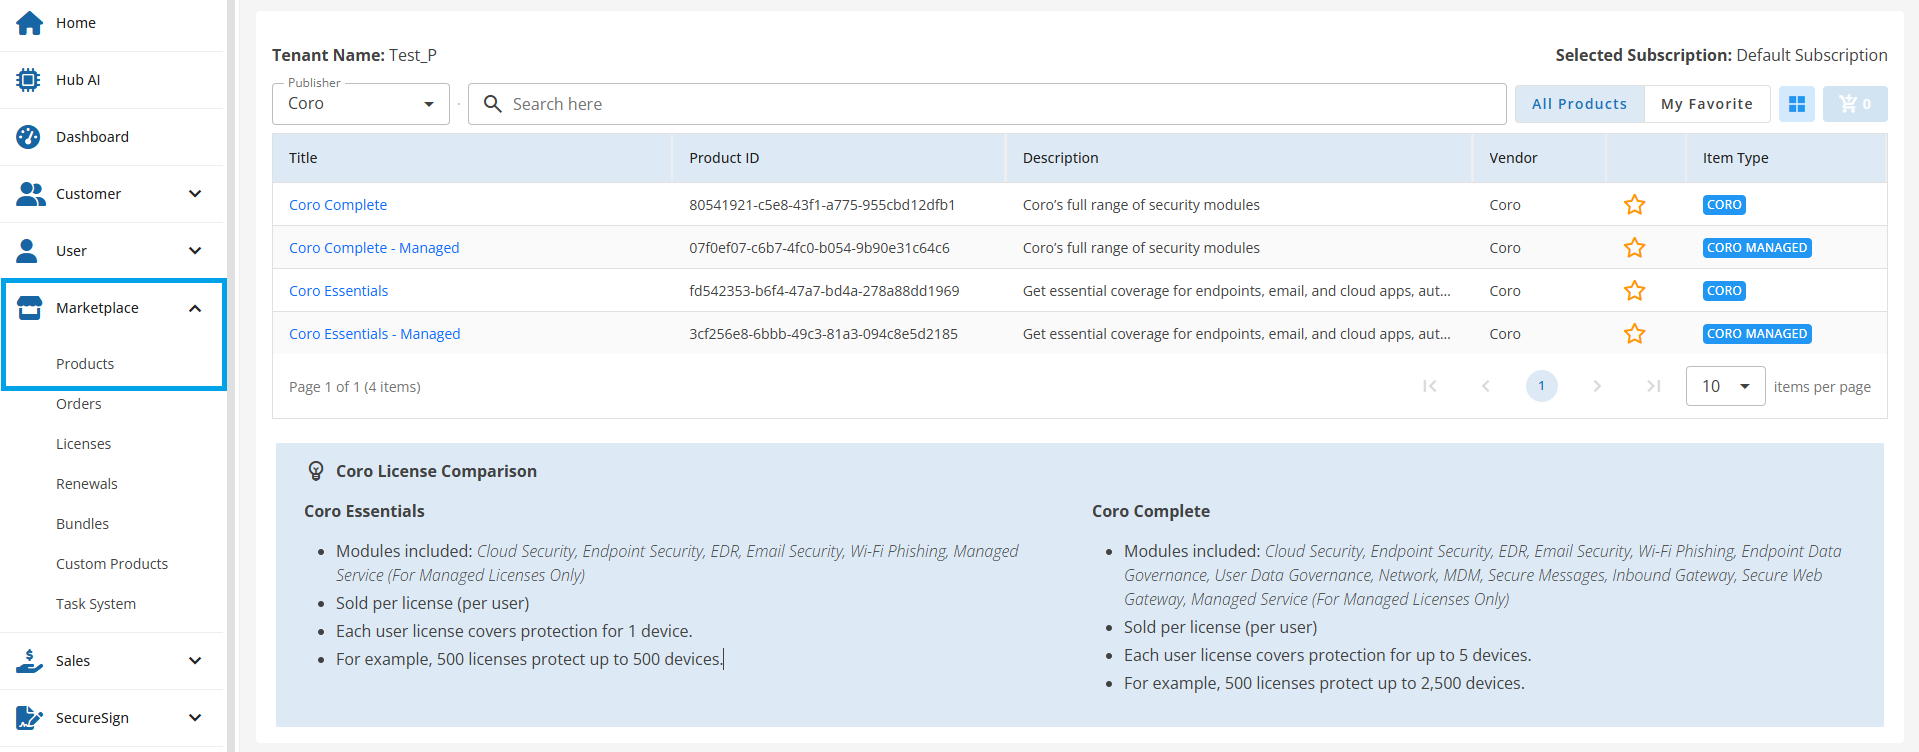
Task: Open Custom Products under Marketplace
Action: (x=112, y=564)
